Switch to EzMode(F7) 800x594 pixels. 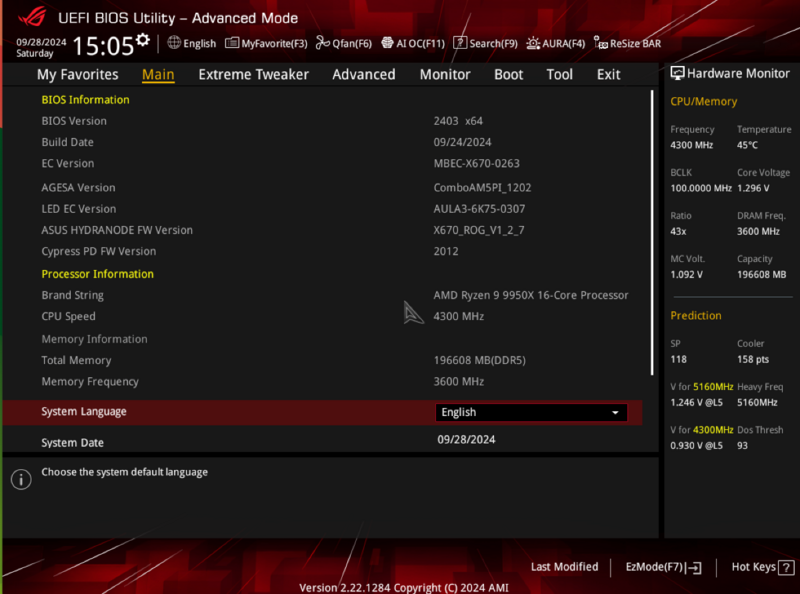[x=663, y=567]
